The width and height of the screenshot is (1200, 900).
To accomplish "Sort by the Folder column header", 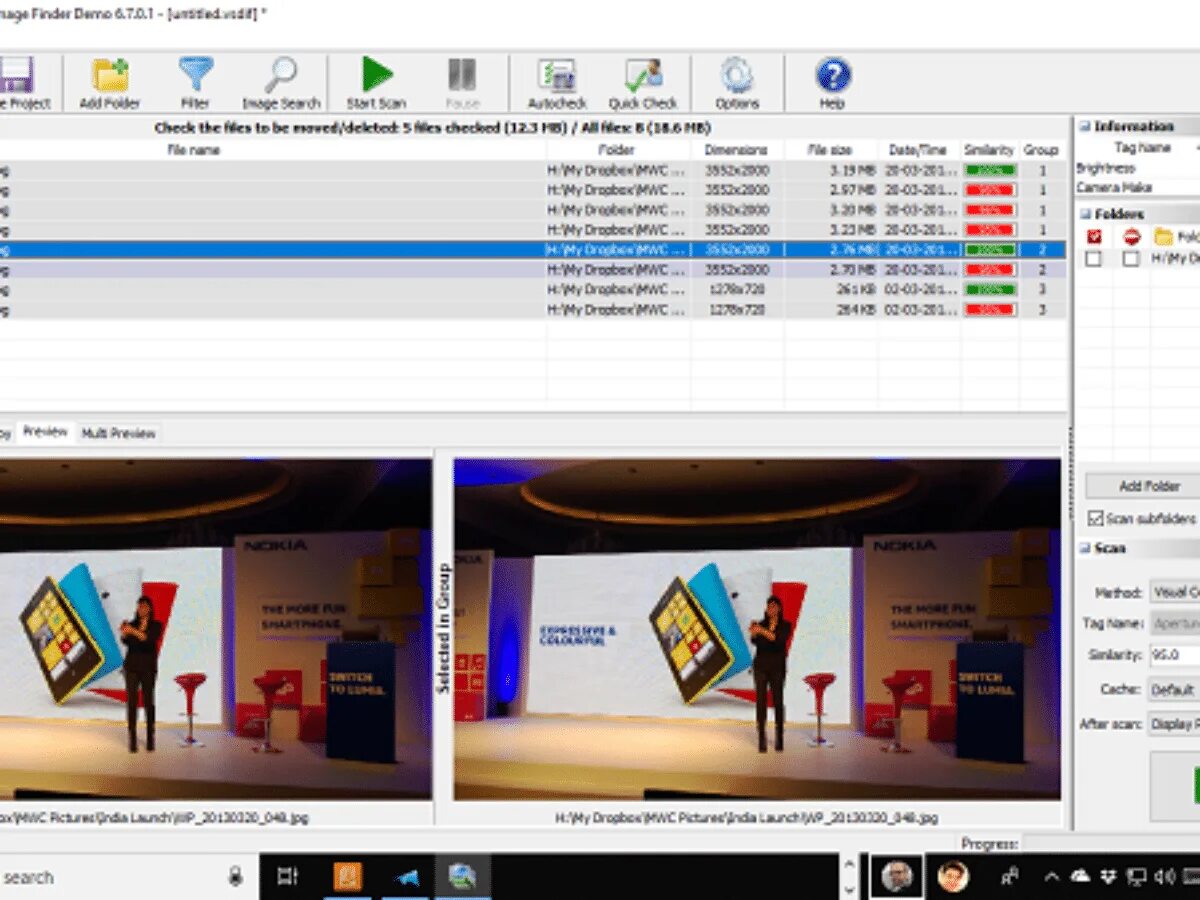I will 617,150.
